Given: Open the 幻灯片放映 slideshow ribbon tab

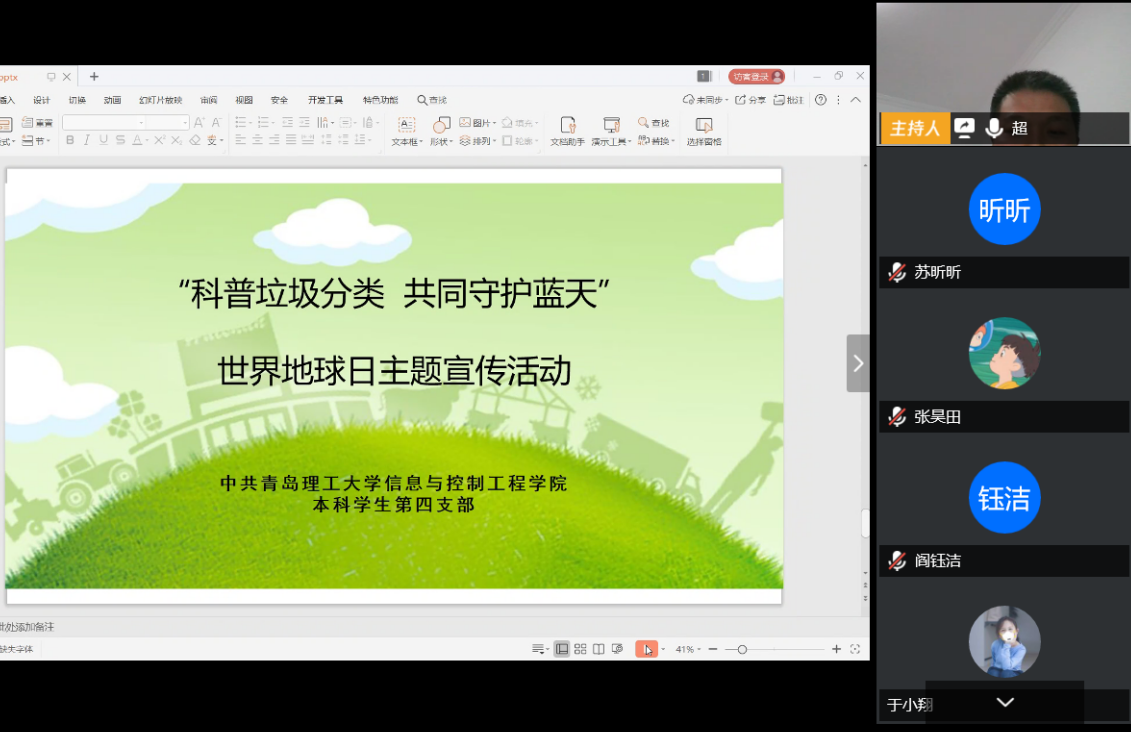Looking at the screenshot, I should click(160, 100).
